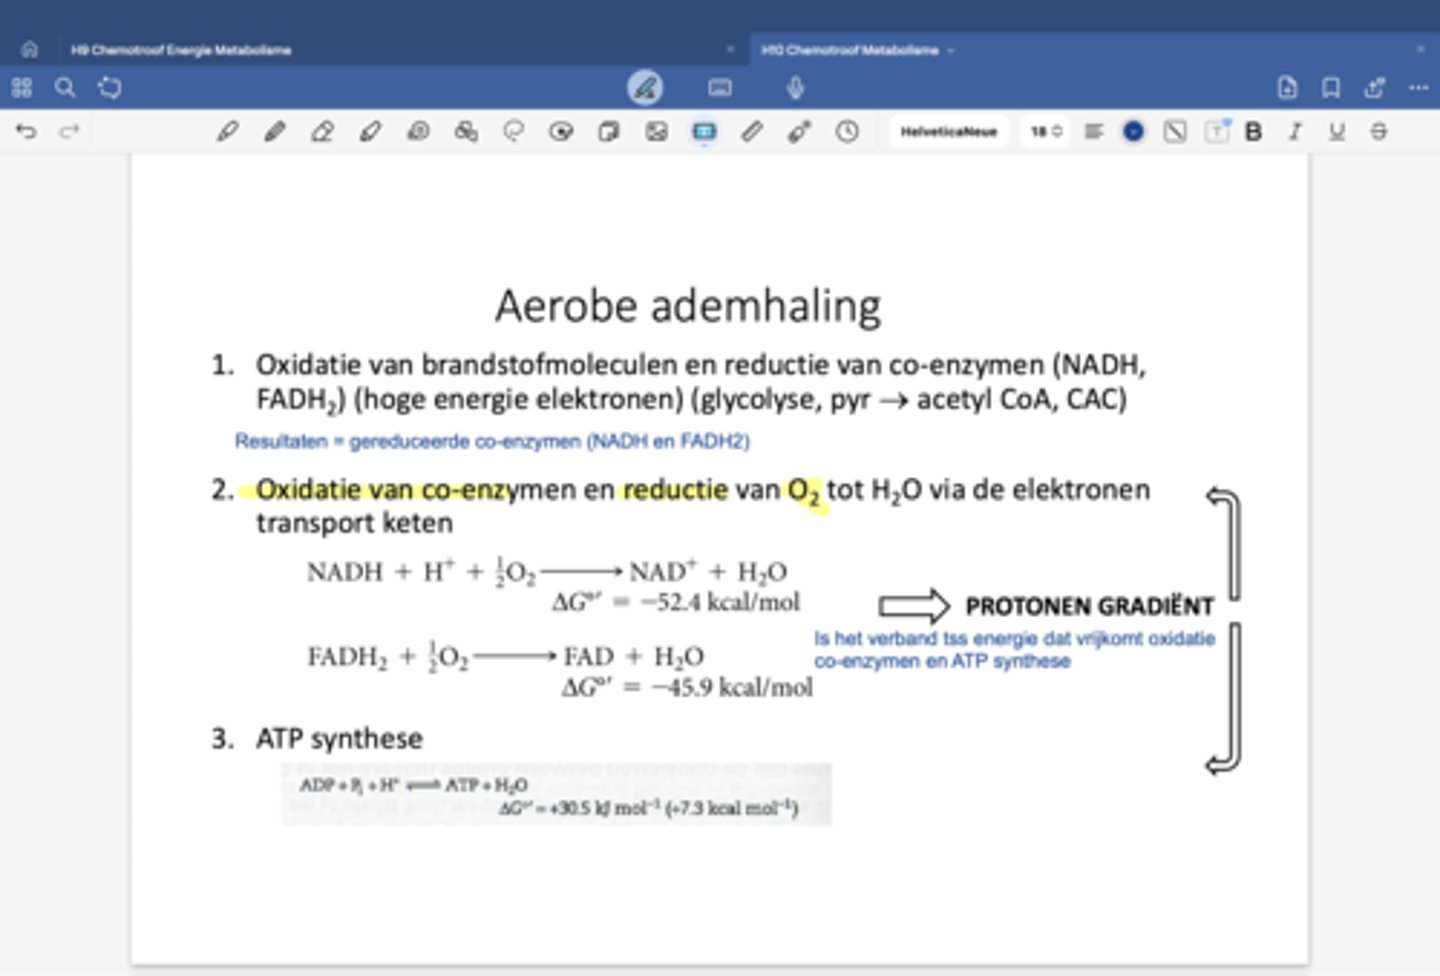Change font size 18 stepper
The width and height of the screenshot is (1440, 976).
1046,131
